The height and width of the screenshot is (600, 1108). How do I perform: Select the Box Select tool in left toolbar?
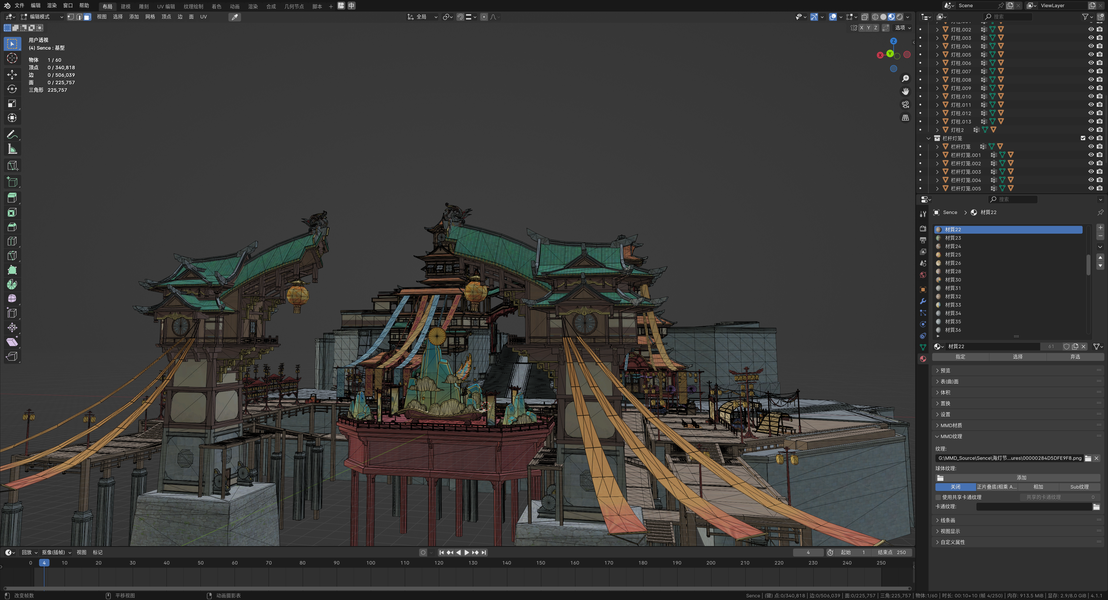(12, 44)
